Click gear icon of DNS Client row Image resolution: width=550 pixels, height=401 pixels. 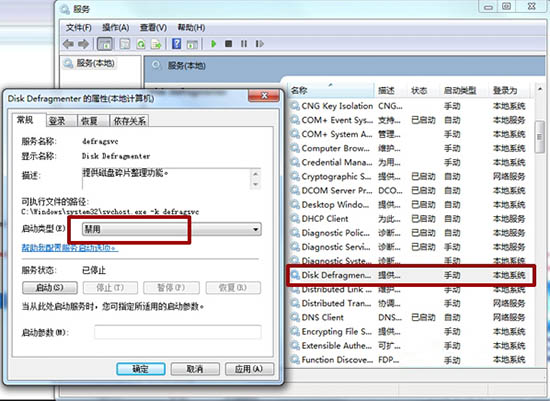(295, 317)
